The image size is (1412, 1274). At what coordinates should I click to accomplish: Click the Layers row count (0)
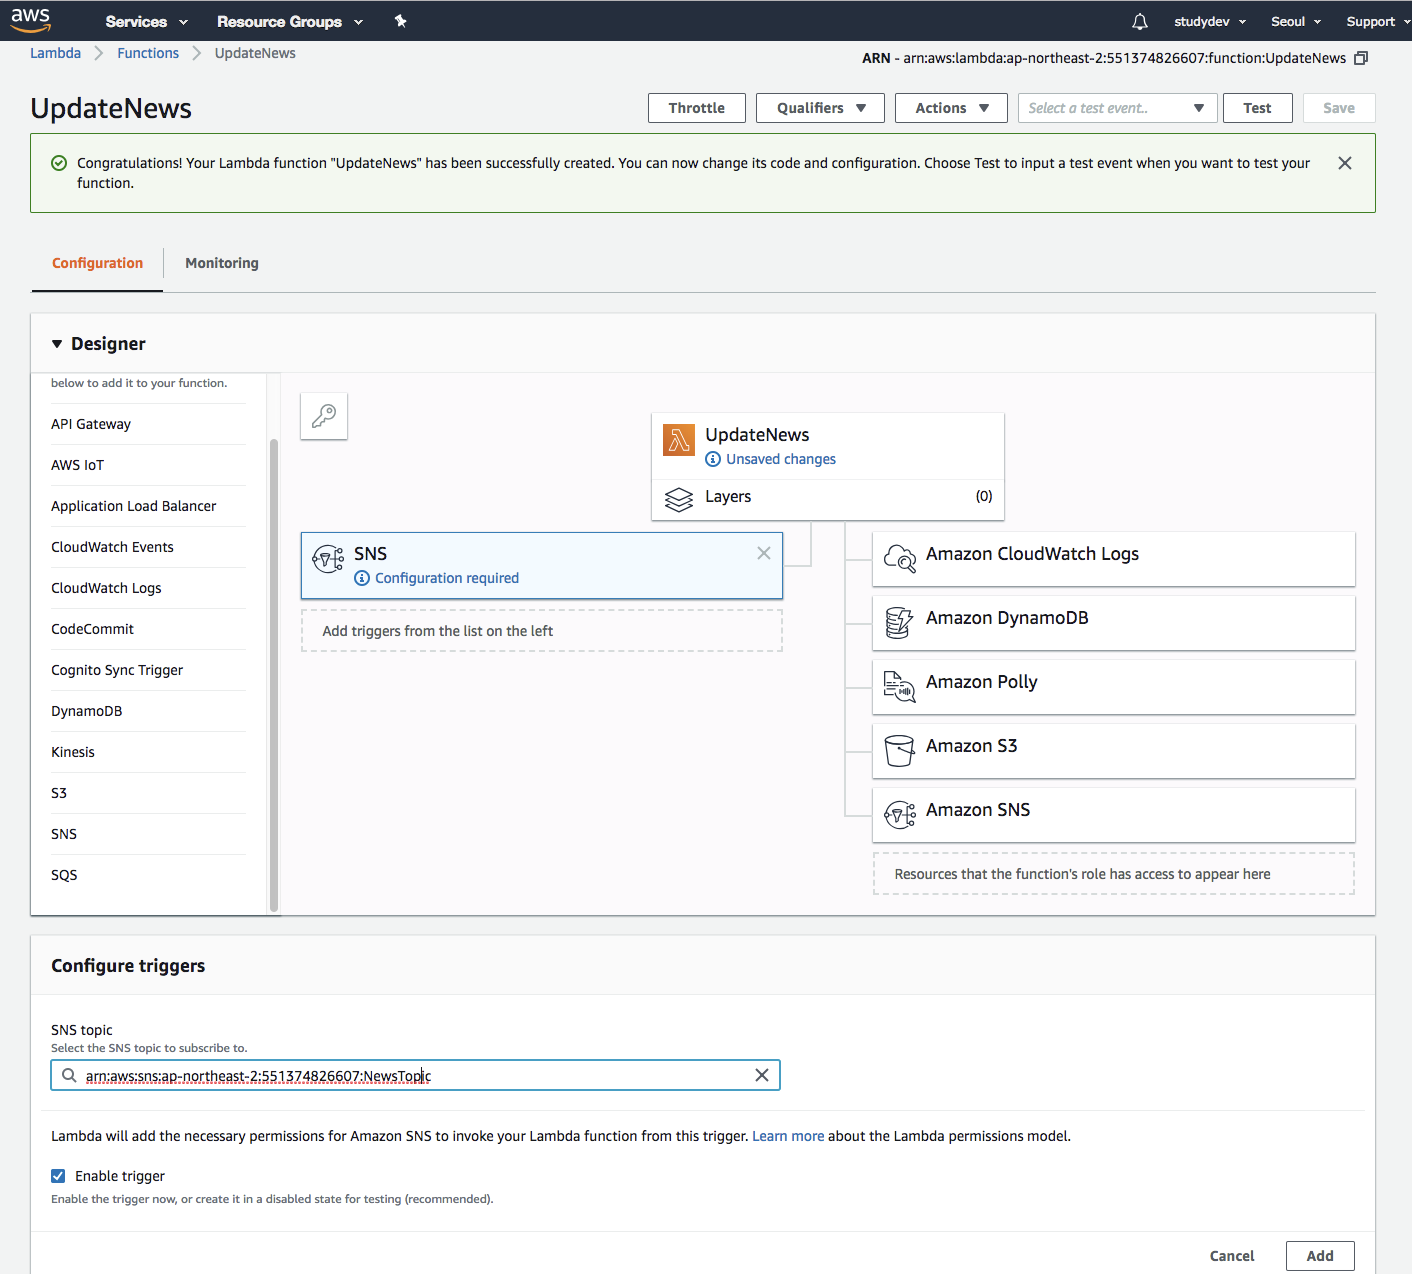[x=984, y=496]
